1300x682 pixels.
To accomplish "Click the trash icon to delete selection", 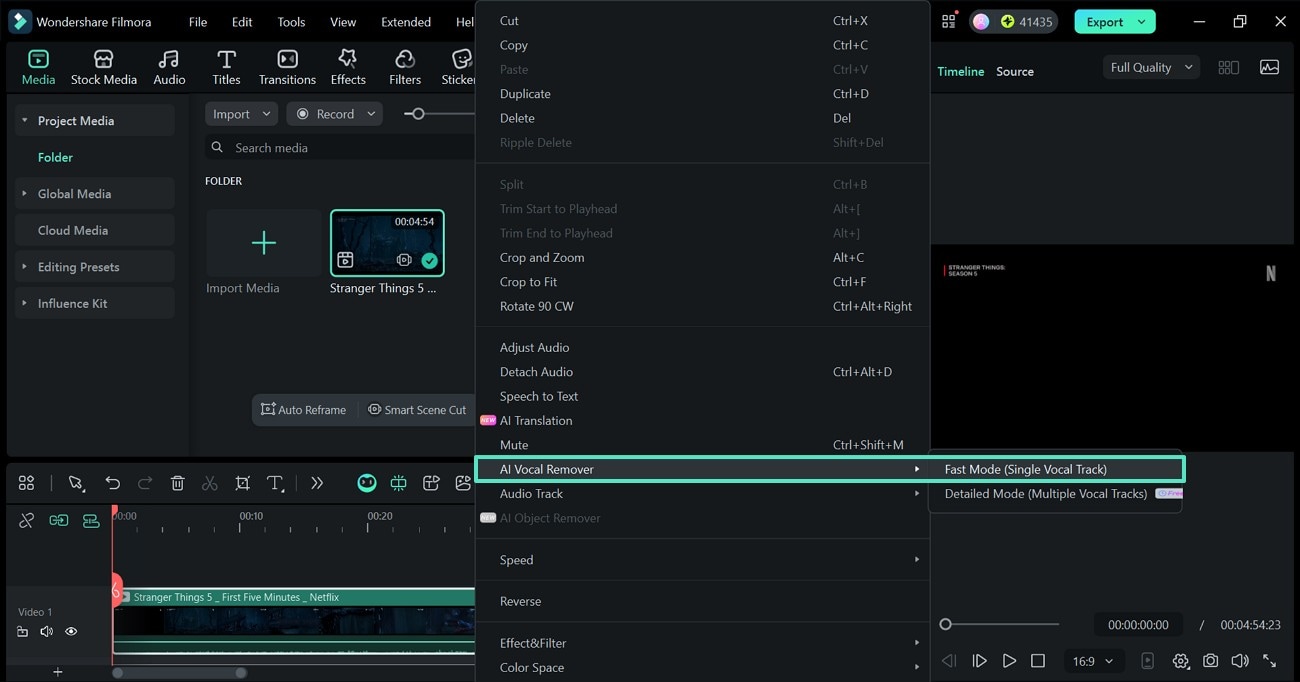I will [177, 483].
